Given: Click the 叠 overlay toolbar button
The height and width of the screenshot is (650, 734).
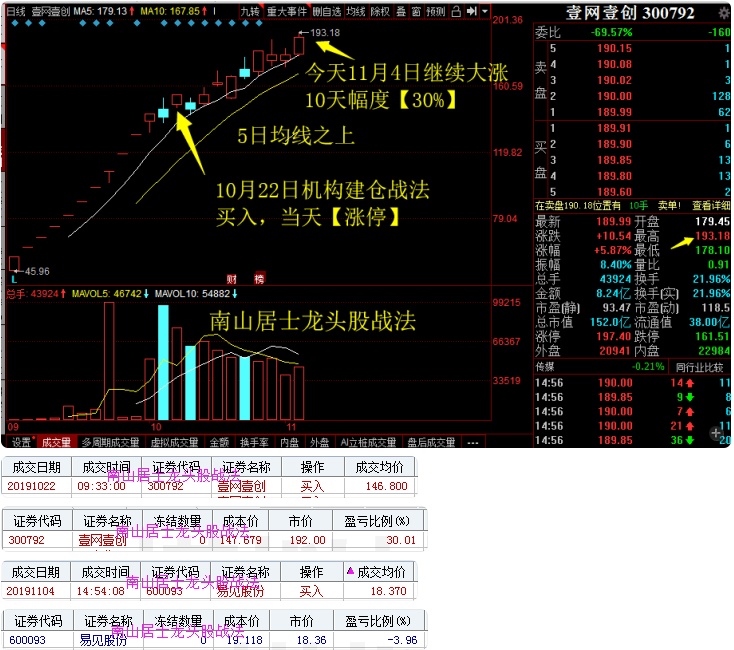Looking at the screenshot, I should click(x=400, y=12).
